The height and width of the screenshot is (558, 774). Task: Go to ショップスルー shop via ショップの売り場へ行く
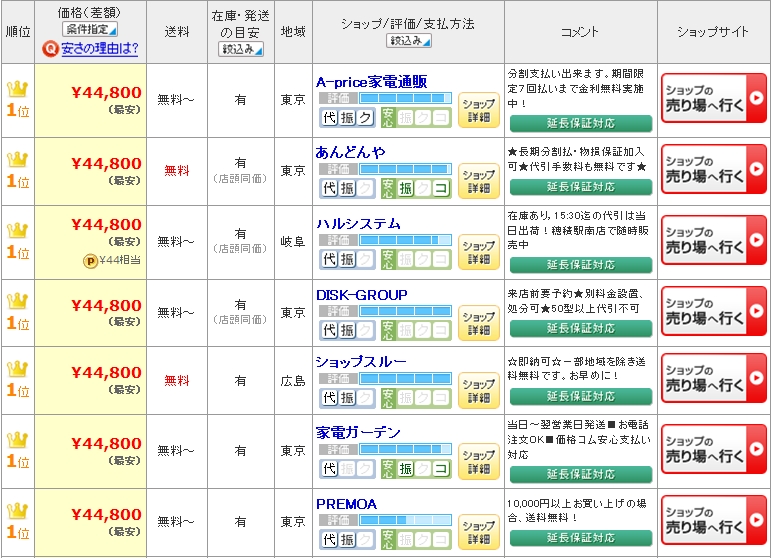tap(714, 378)
